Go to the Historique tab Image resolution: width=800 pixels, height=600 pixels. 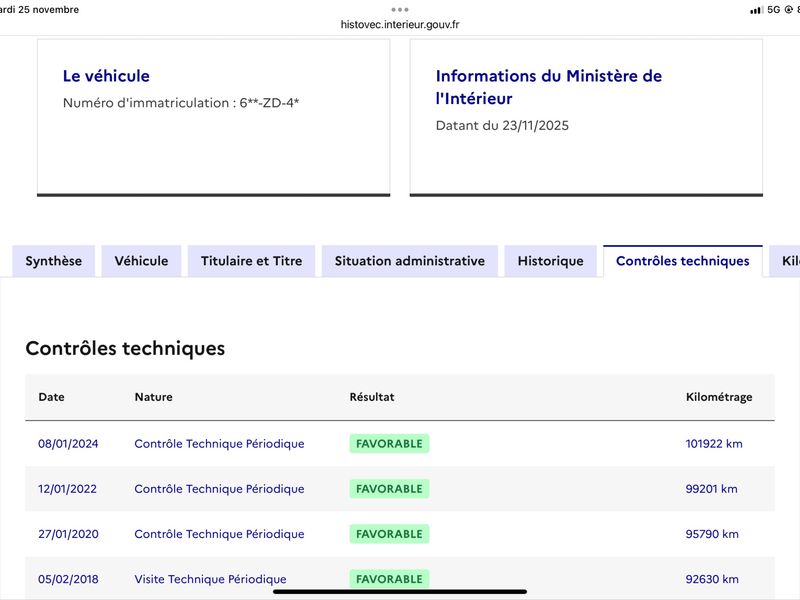click(551, 261)
